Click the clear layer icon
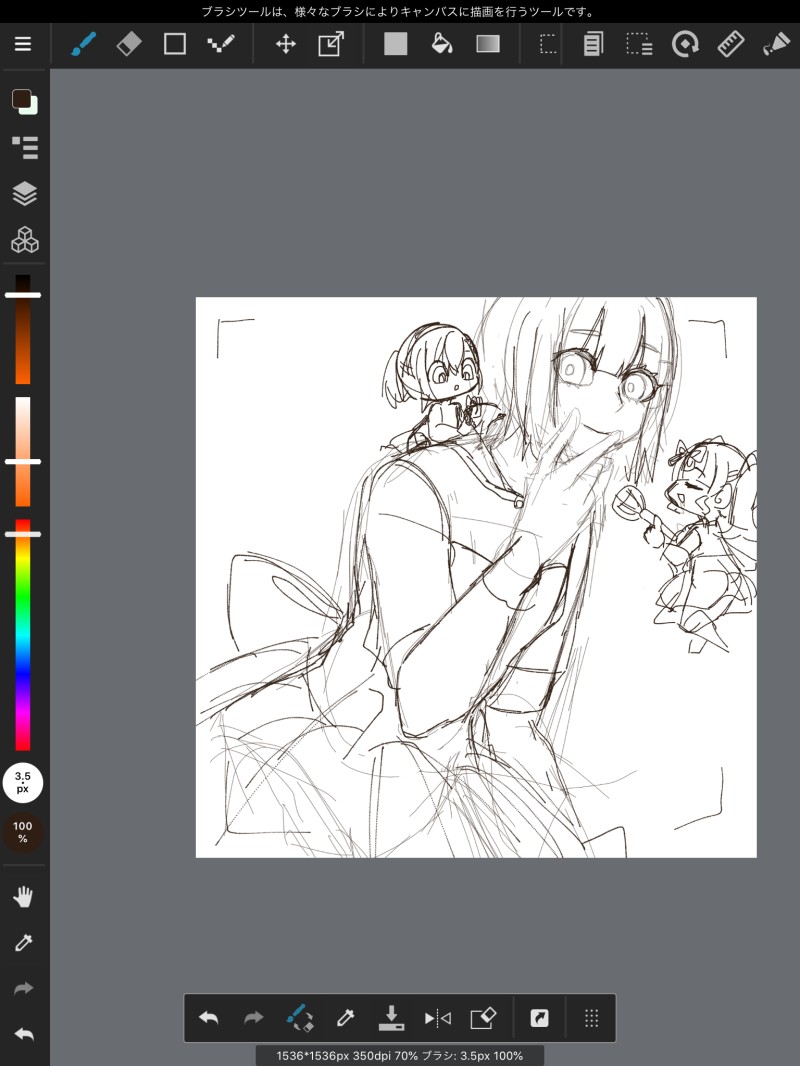Image resolution: width=800 pixels, height=1066 pixels. [x=483, y=1018]
